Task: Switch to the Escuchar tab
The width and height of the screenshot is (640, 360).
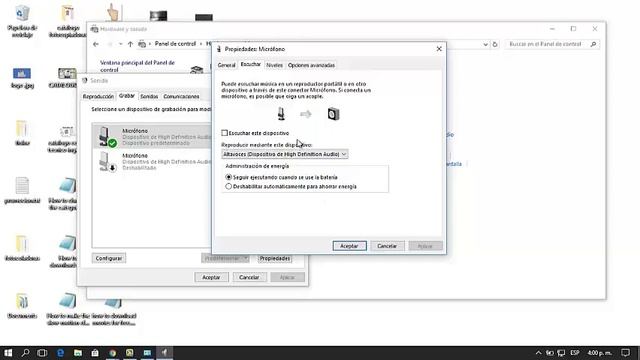Action: click(250, 64)
